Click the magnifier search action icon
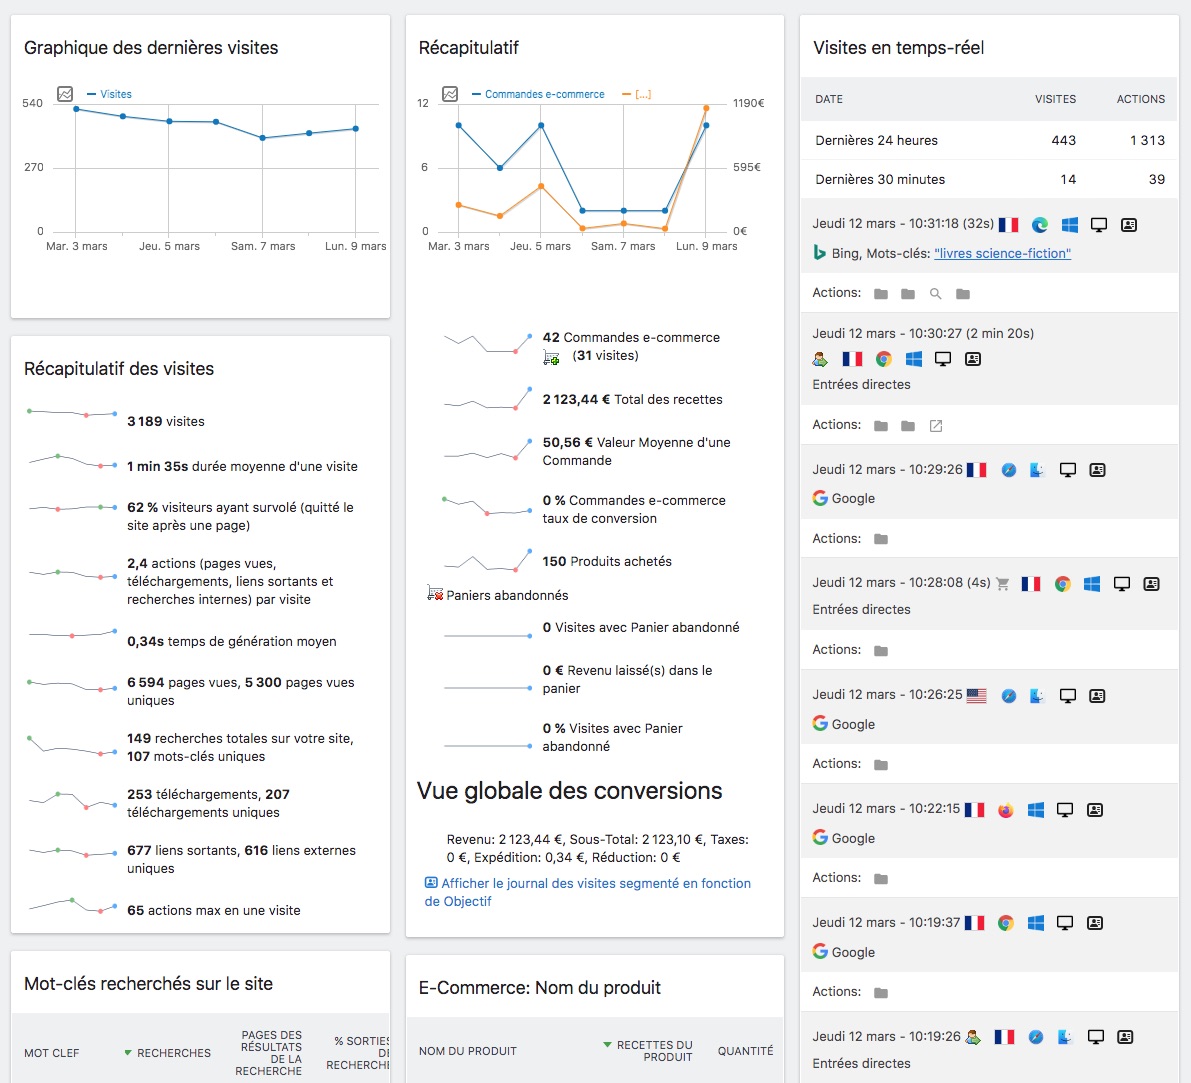The height and width of the screenshot is (1083, 1191). pos(935,293)
